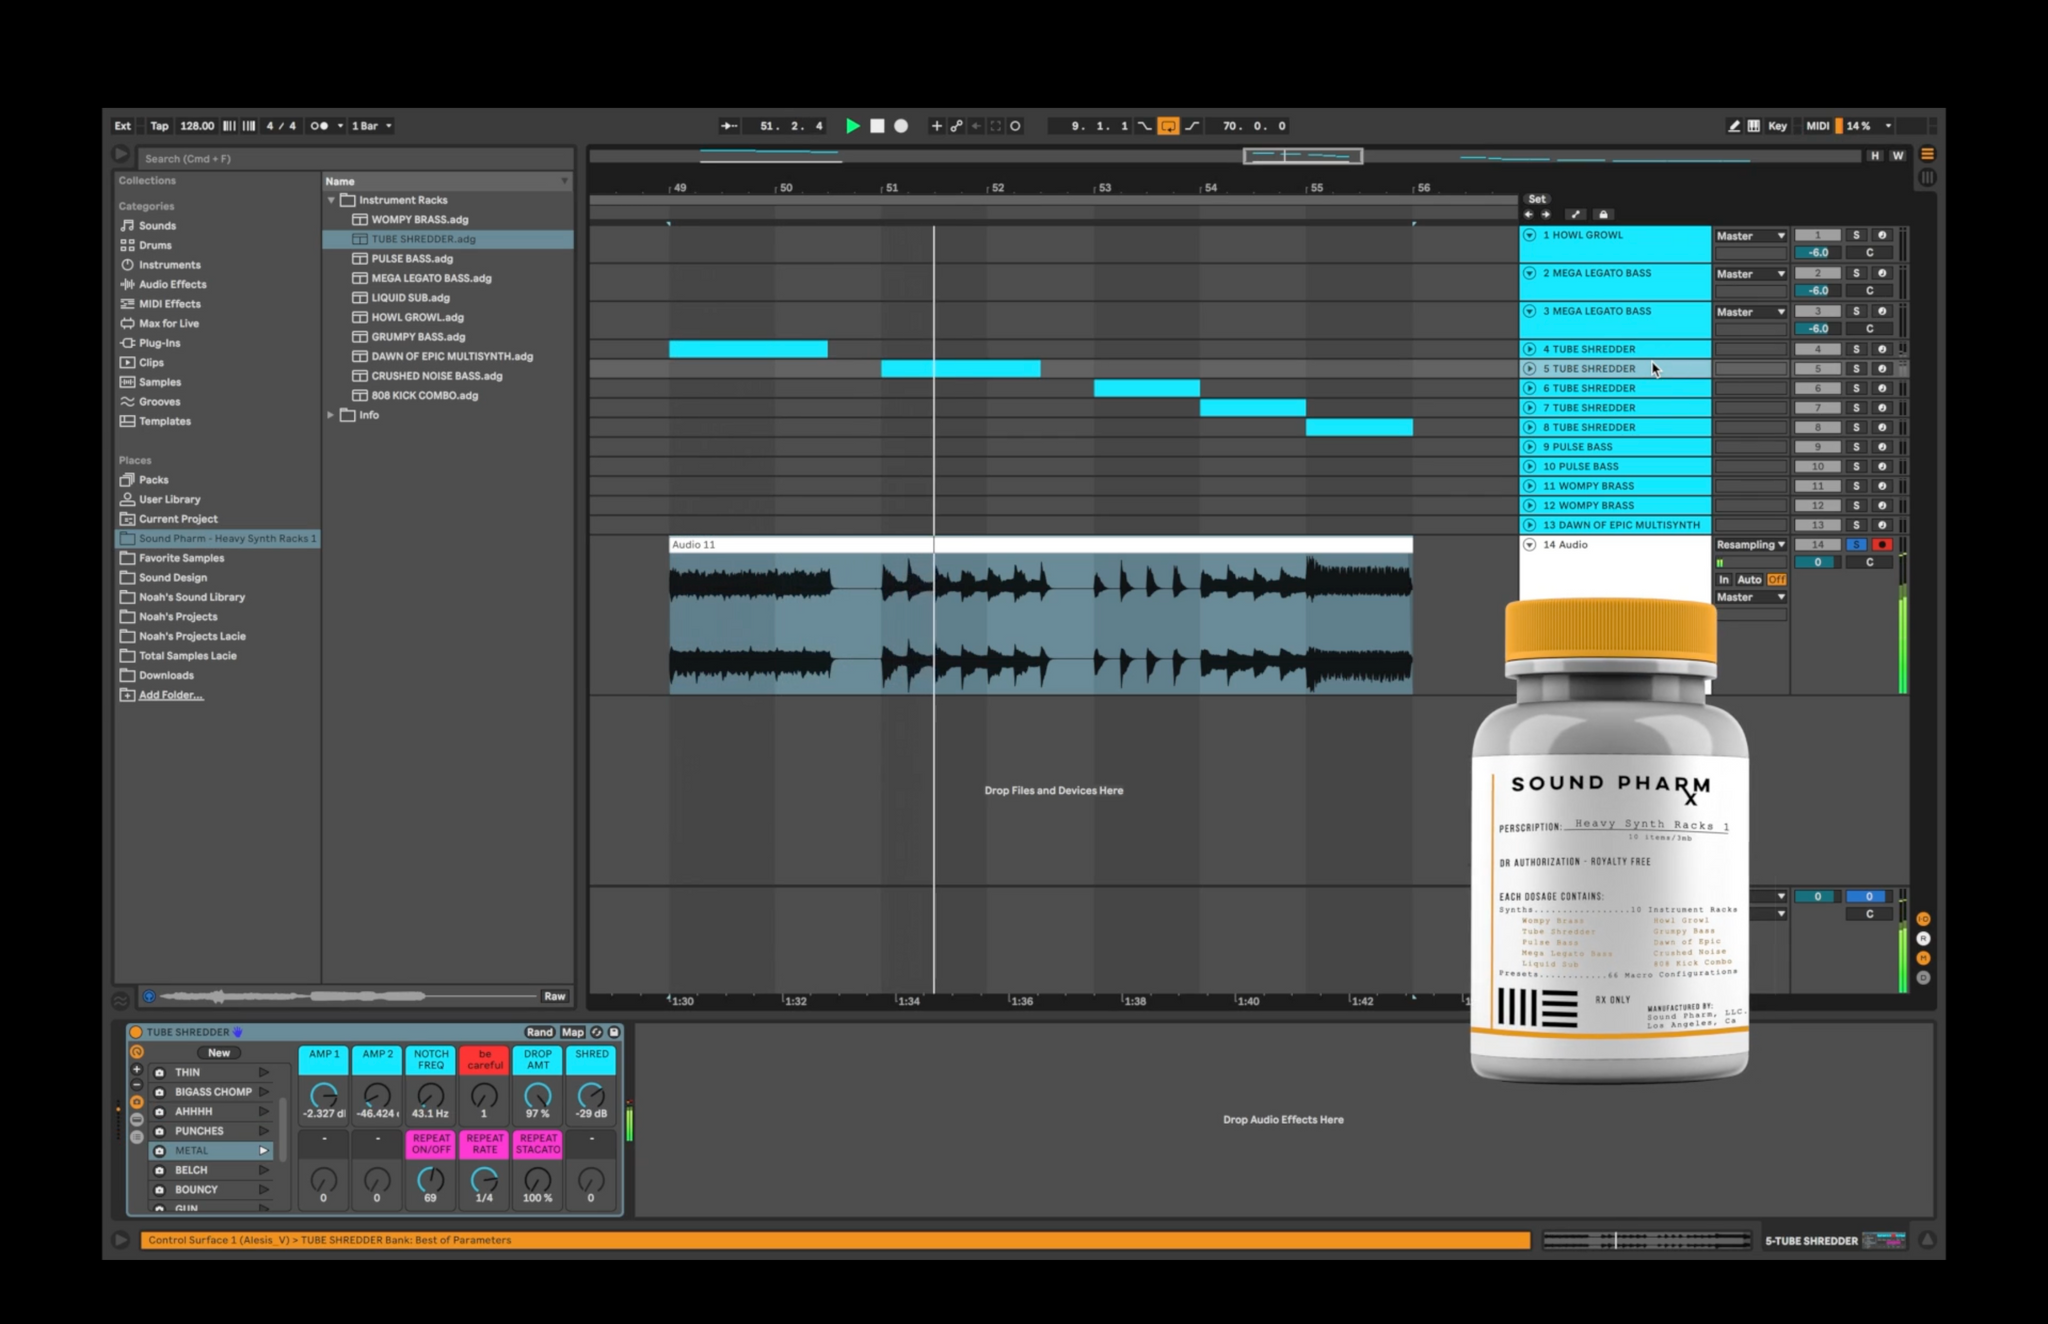
Task: Click the rack Map button
Action: (x=572, y=1032)
